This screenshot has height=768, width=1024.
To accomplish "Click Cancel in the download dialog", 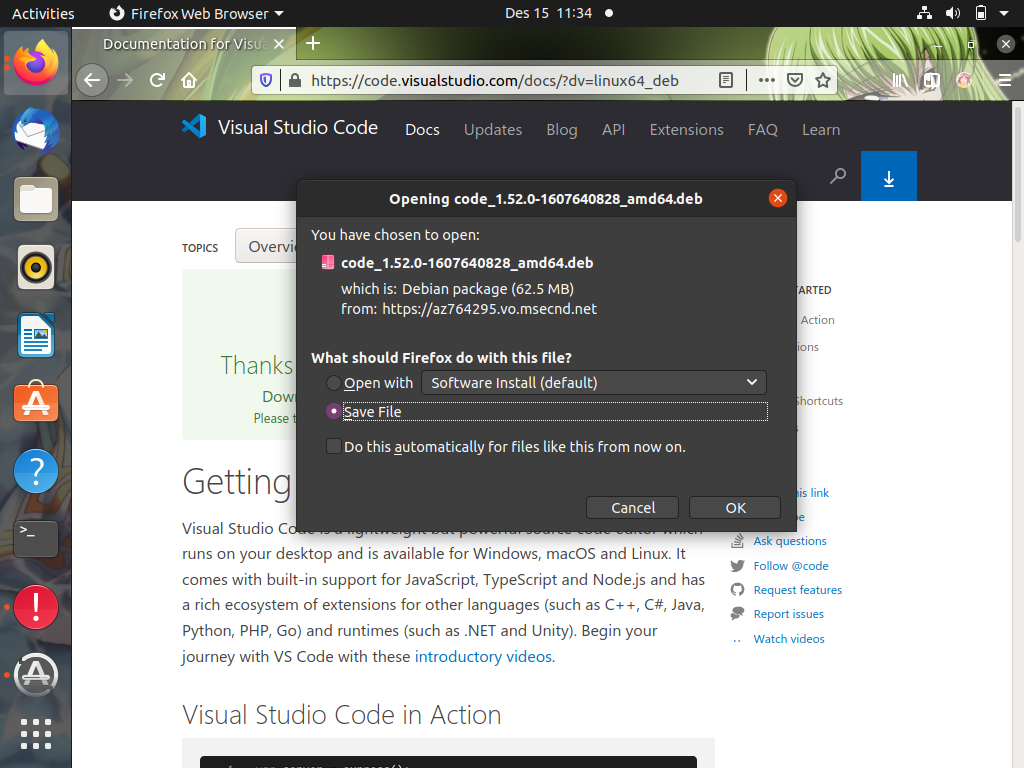I will point(632,507).
